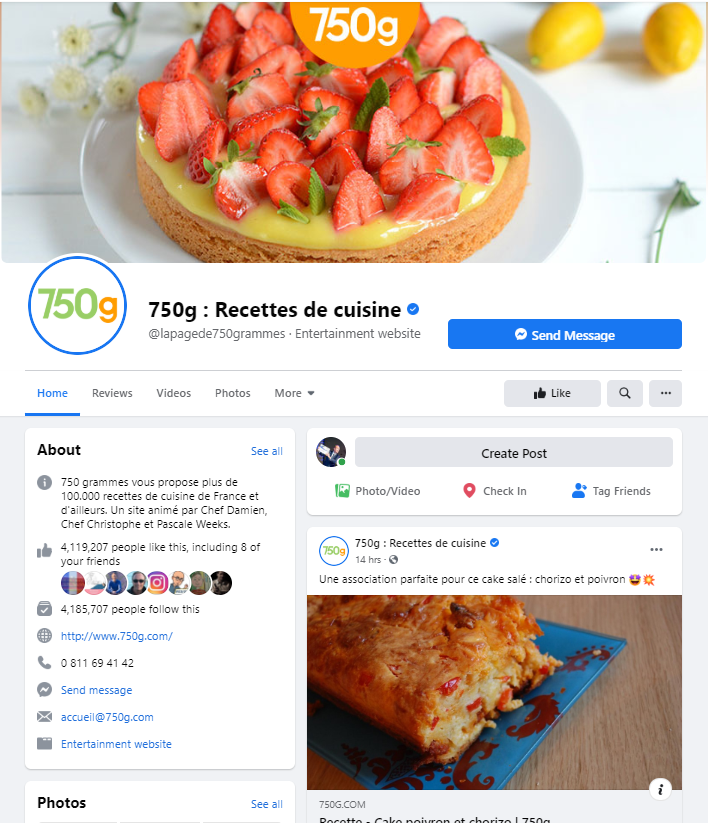Open the chorizo cake post image
The height and width of the screenshot is (823, 708).
494,692
